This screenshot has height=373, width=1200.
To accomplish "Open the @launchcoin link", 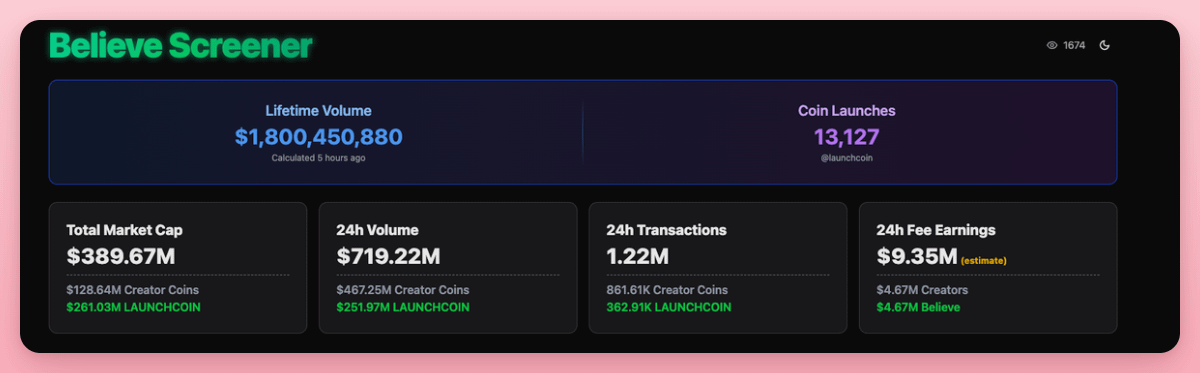I will [x=847, y=158].
